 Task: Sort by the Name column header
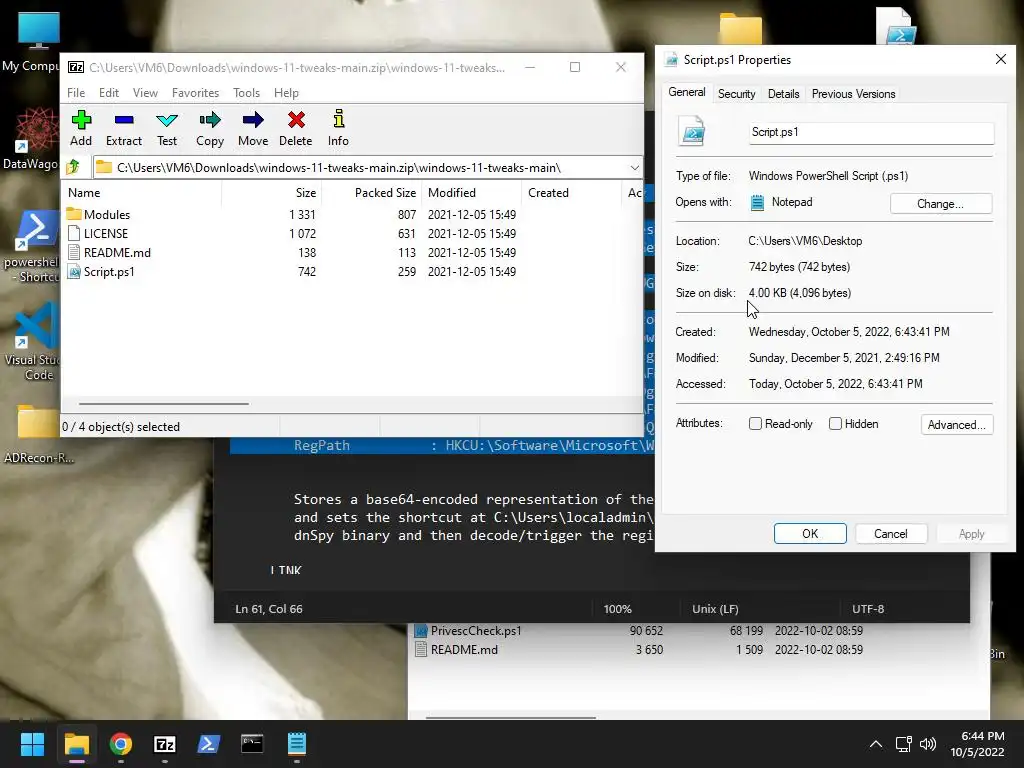tap(142, 193)
